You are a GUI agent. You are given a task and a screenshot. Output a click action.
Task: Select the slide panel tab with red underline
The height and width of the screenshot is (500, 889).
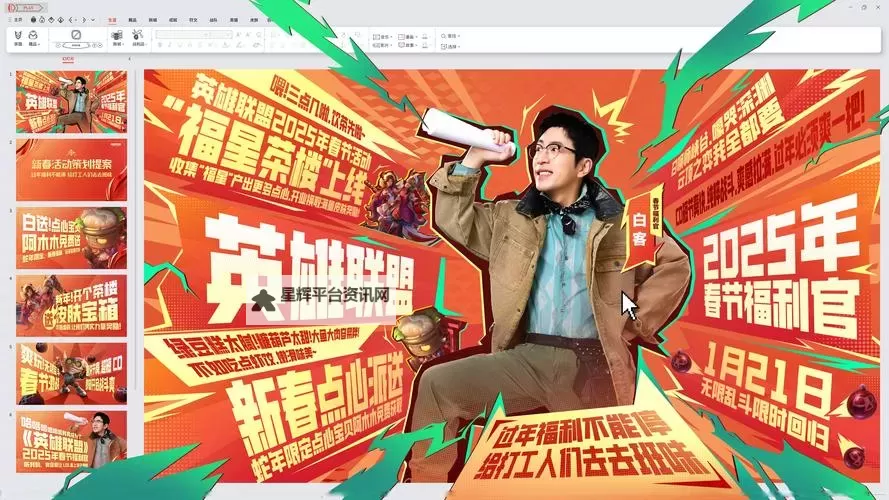coord(68,58)
